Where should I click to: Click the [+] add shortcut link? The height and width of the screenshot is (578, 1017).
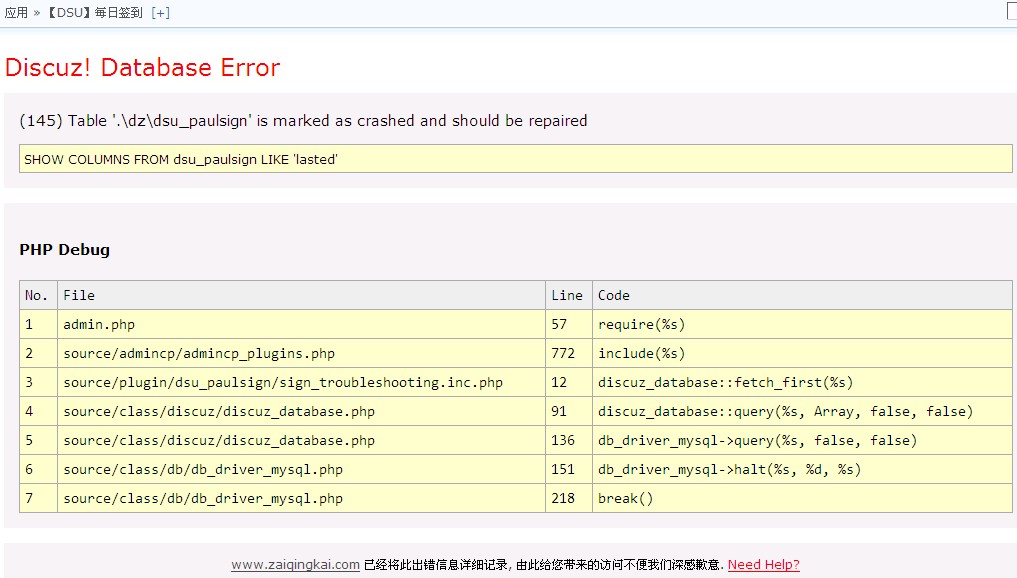(160, 12)
